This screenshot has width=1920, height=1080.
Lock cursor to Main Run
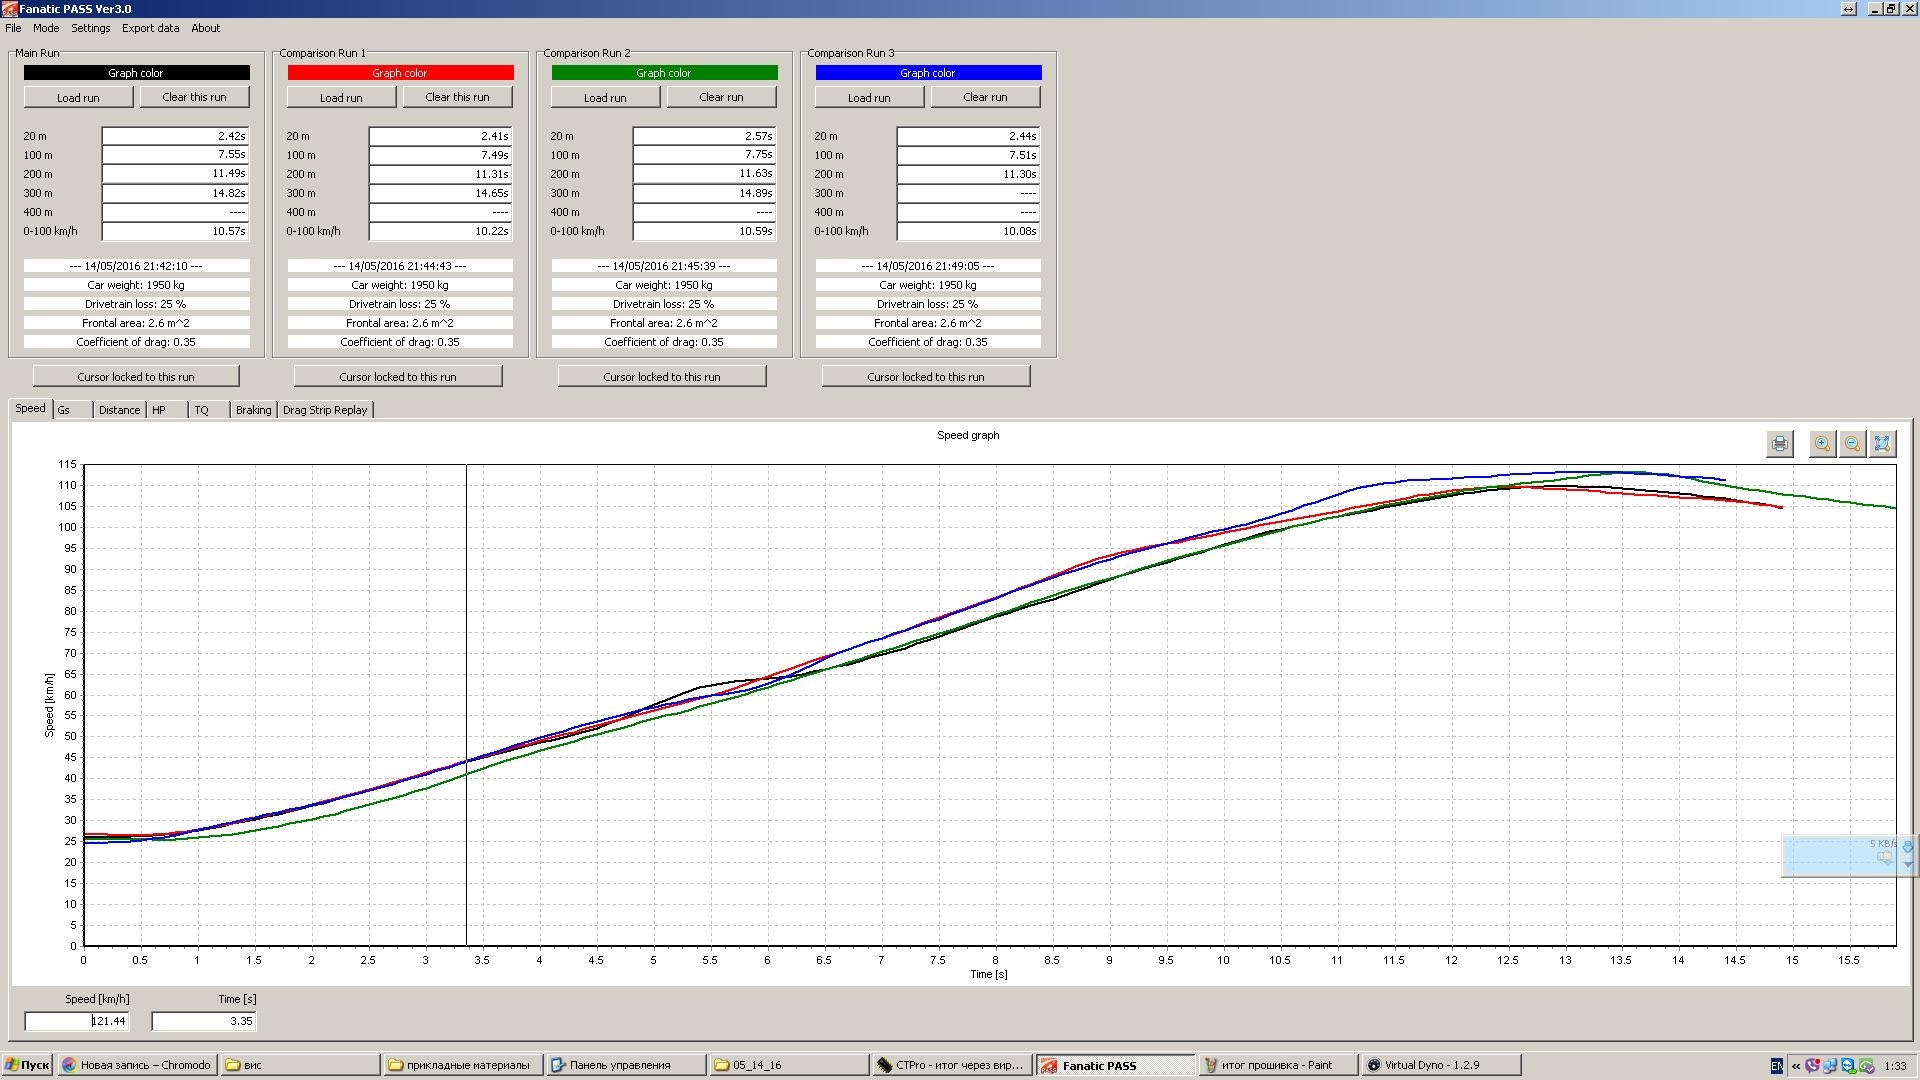(136, 377)
